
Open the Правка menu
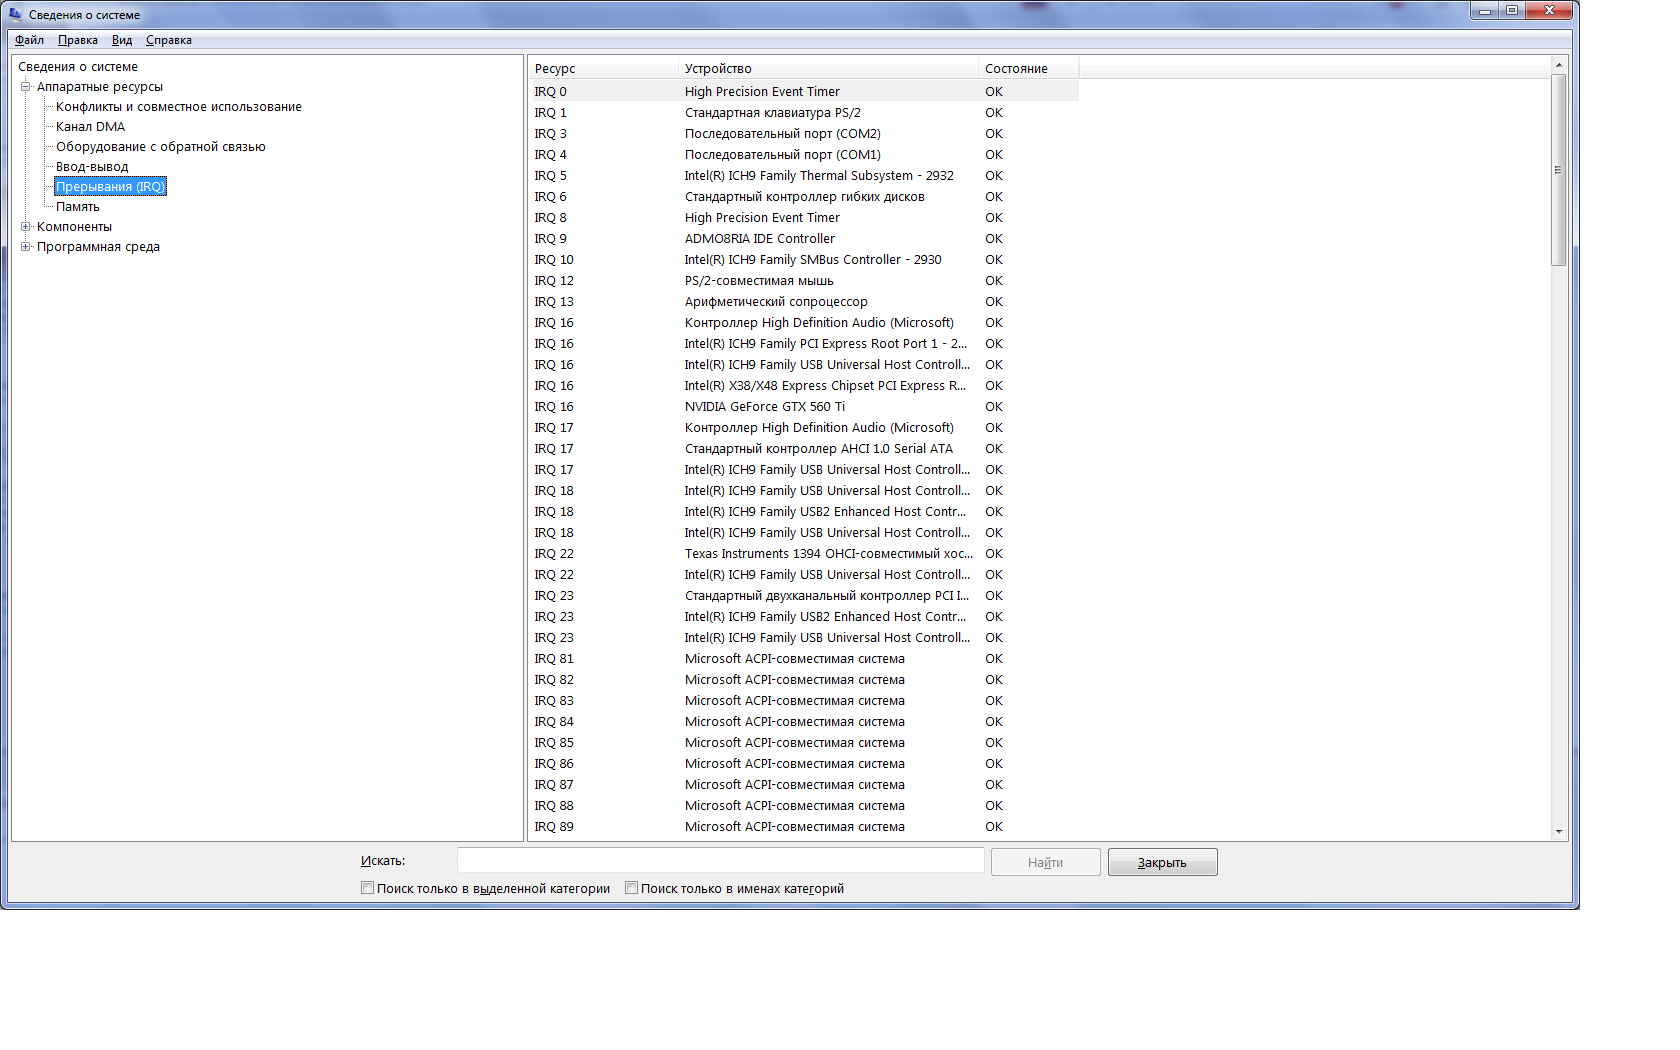click(x=77, y=40)
